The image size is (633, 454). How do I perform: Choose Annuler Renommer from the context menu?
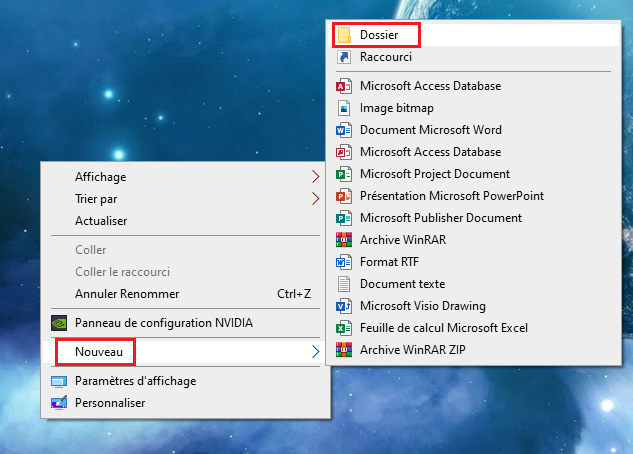[187, 294]
